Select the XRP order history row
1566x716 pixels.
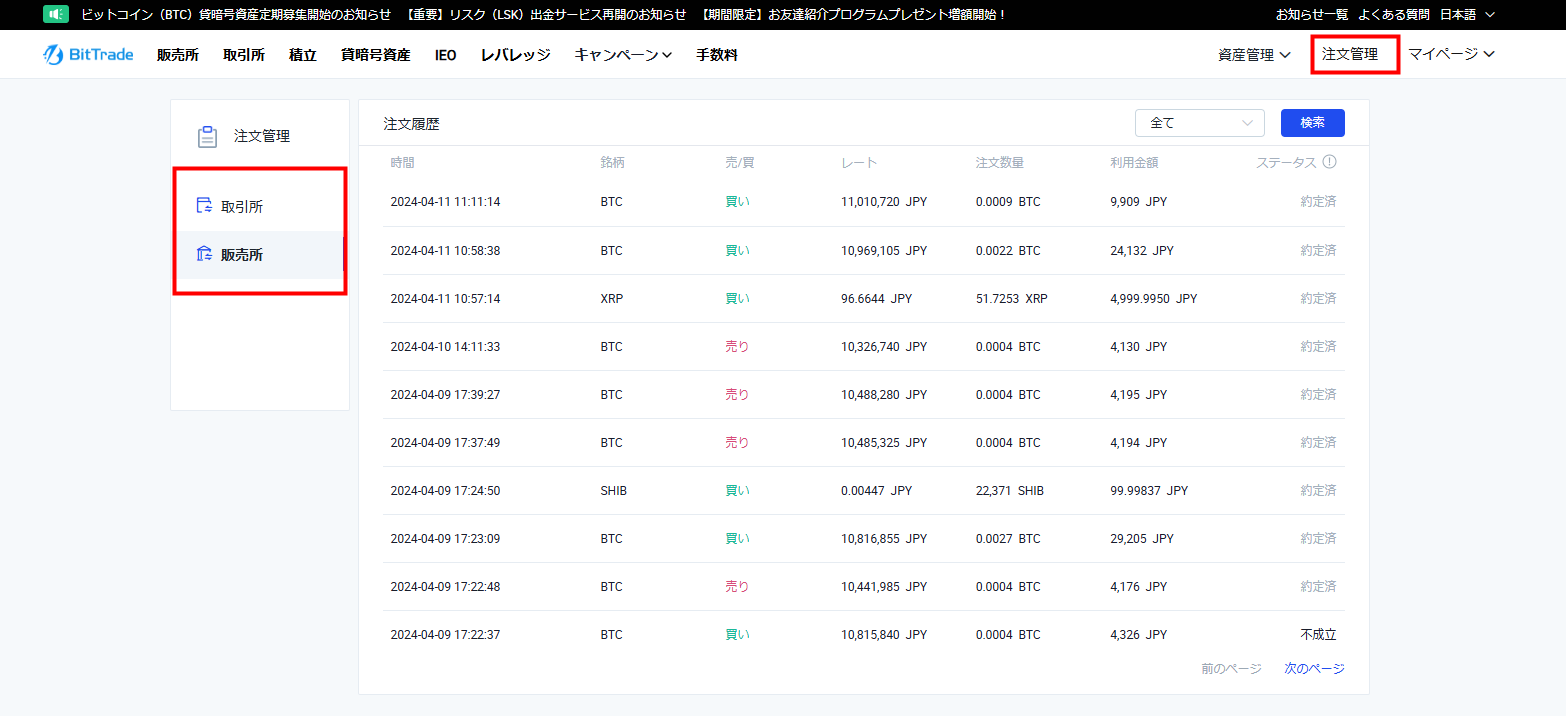863,298
